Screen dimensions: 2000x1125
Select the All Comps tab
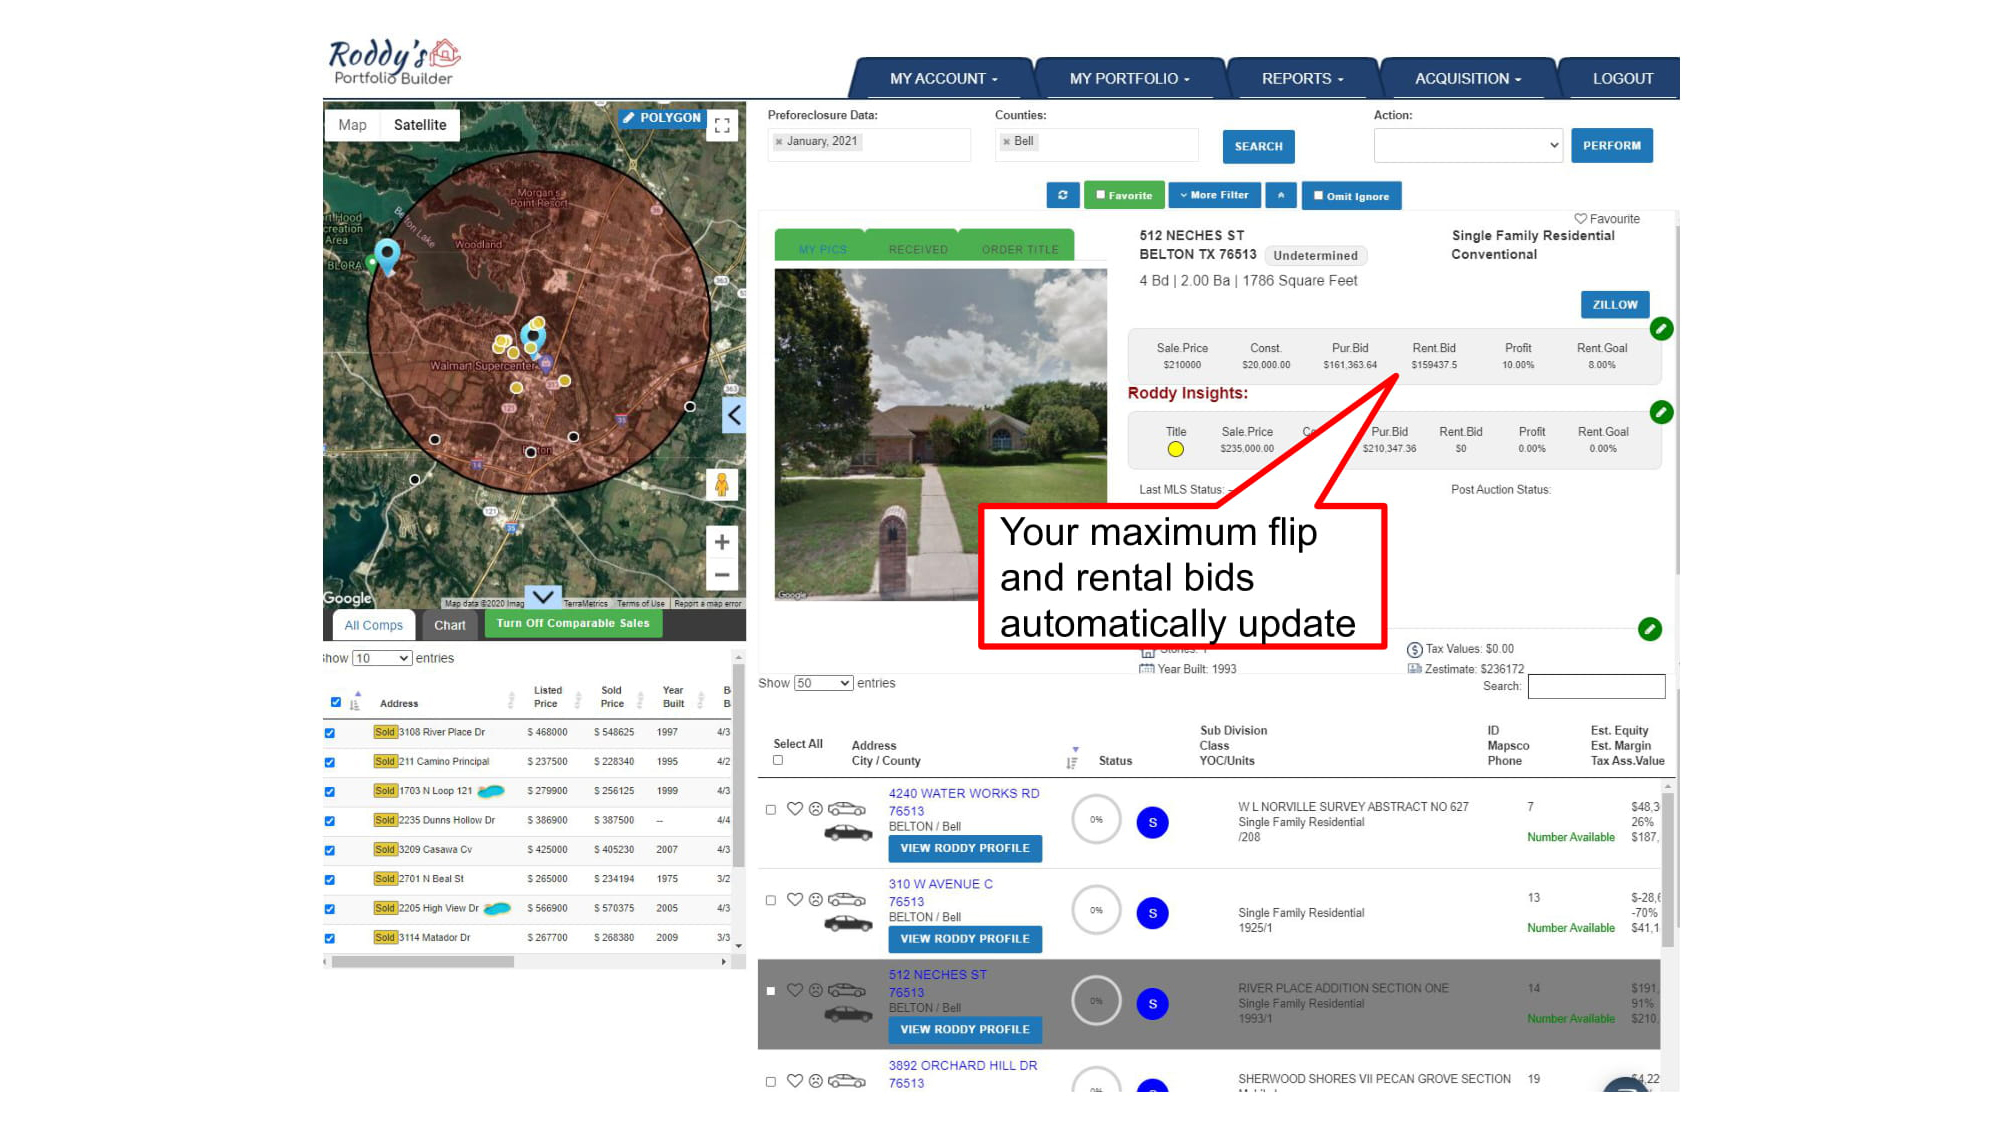[373, 625]
